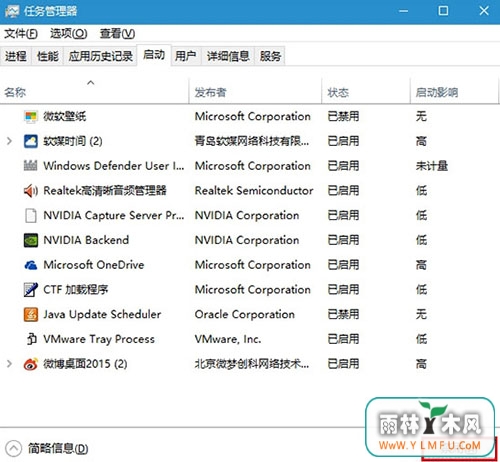Image resolution: width=500 pixels, height=462 pixels.
Task: Click publisher Realtek Semiconductor
Action: (x=254, y=191)
